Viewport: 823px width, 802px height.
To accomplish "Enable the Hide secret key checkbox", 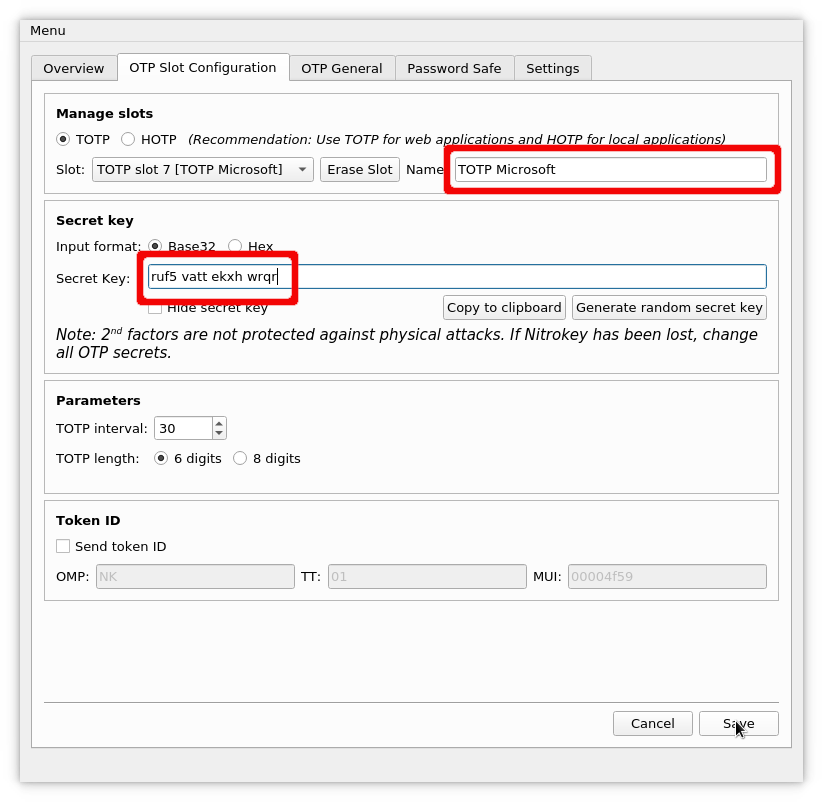I will pos(155,308).
